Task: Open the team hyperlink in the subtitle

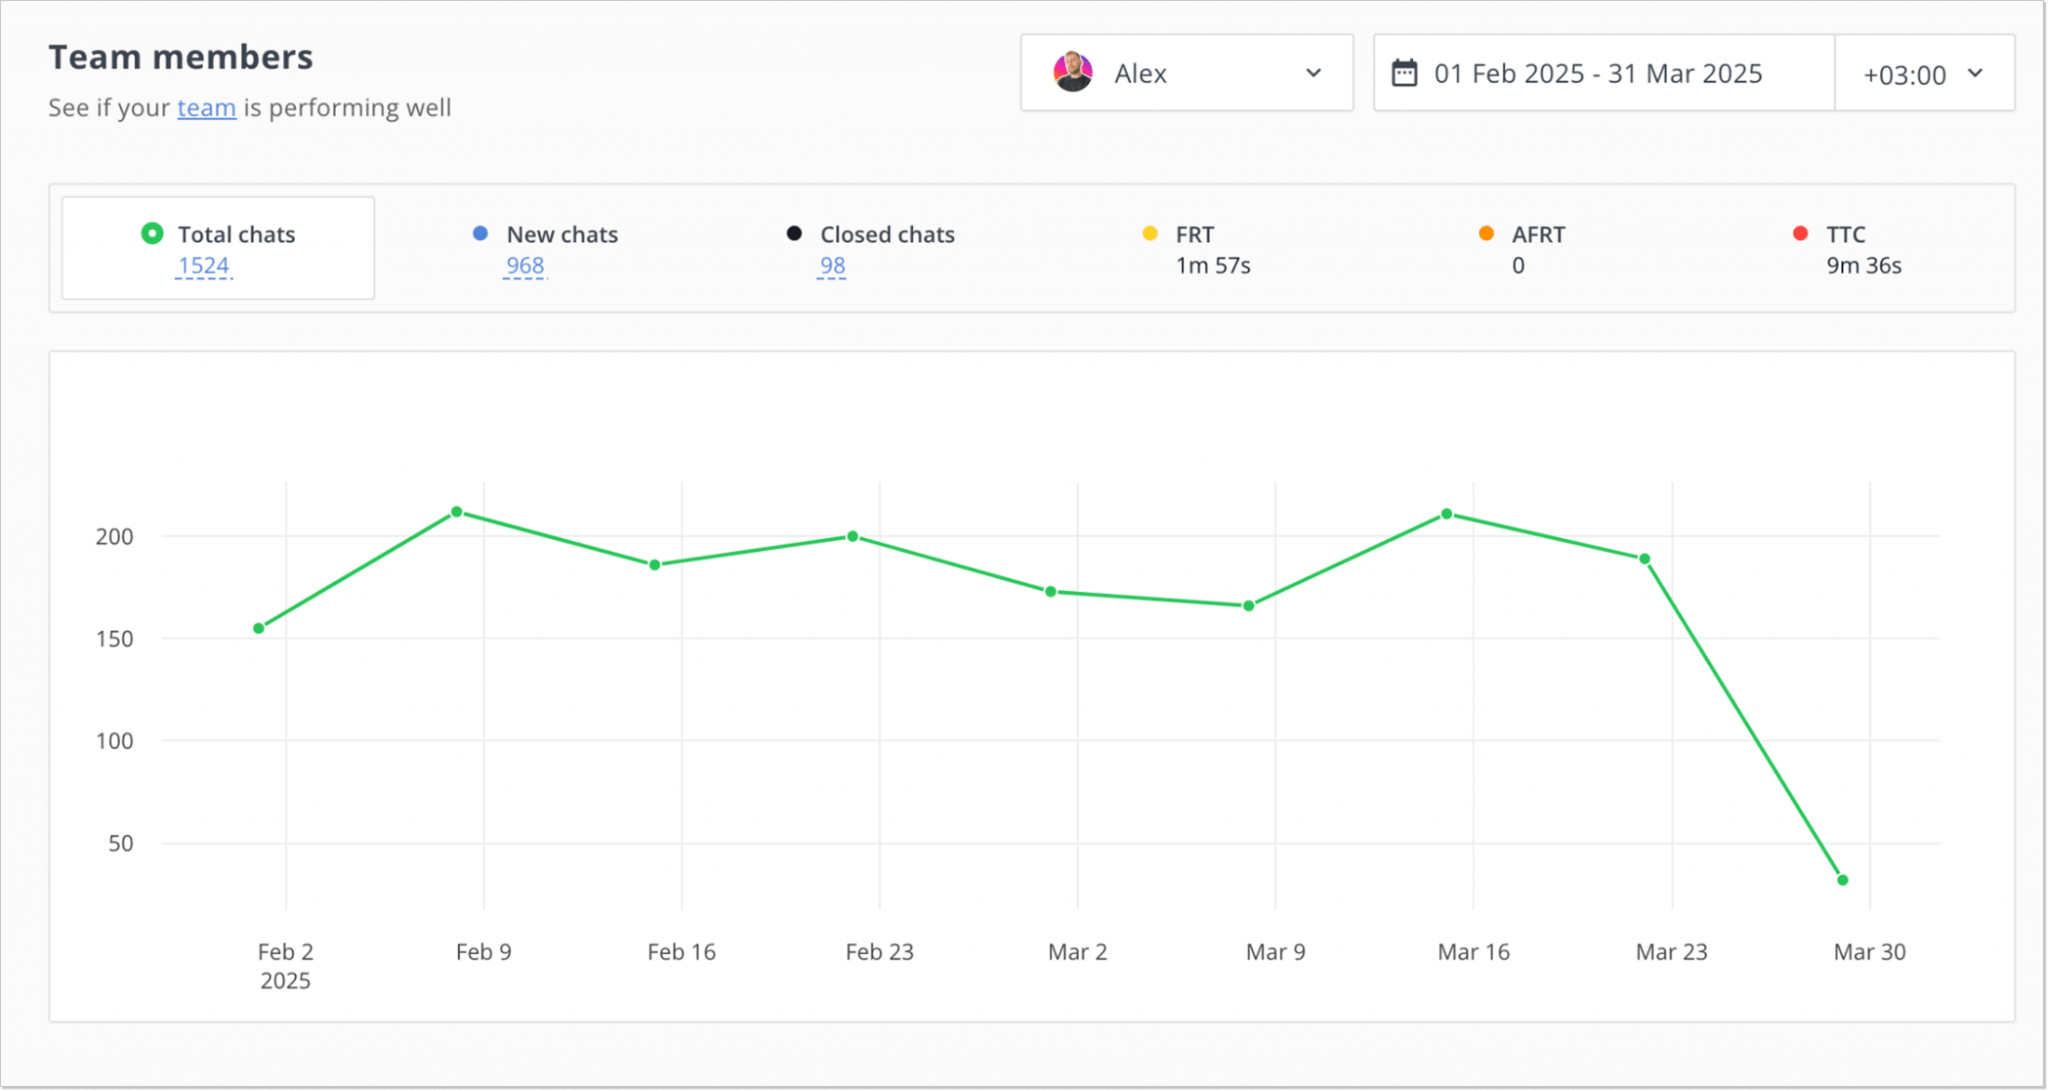Action: tap(206, 107)
